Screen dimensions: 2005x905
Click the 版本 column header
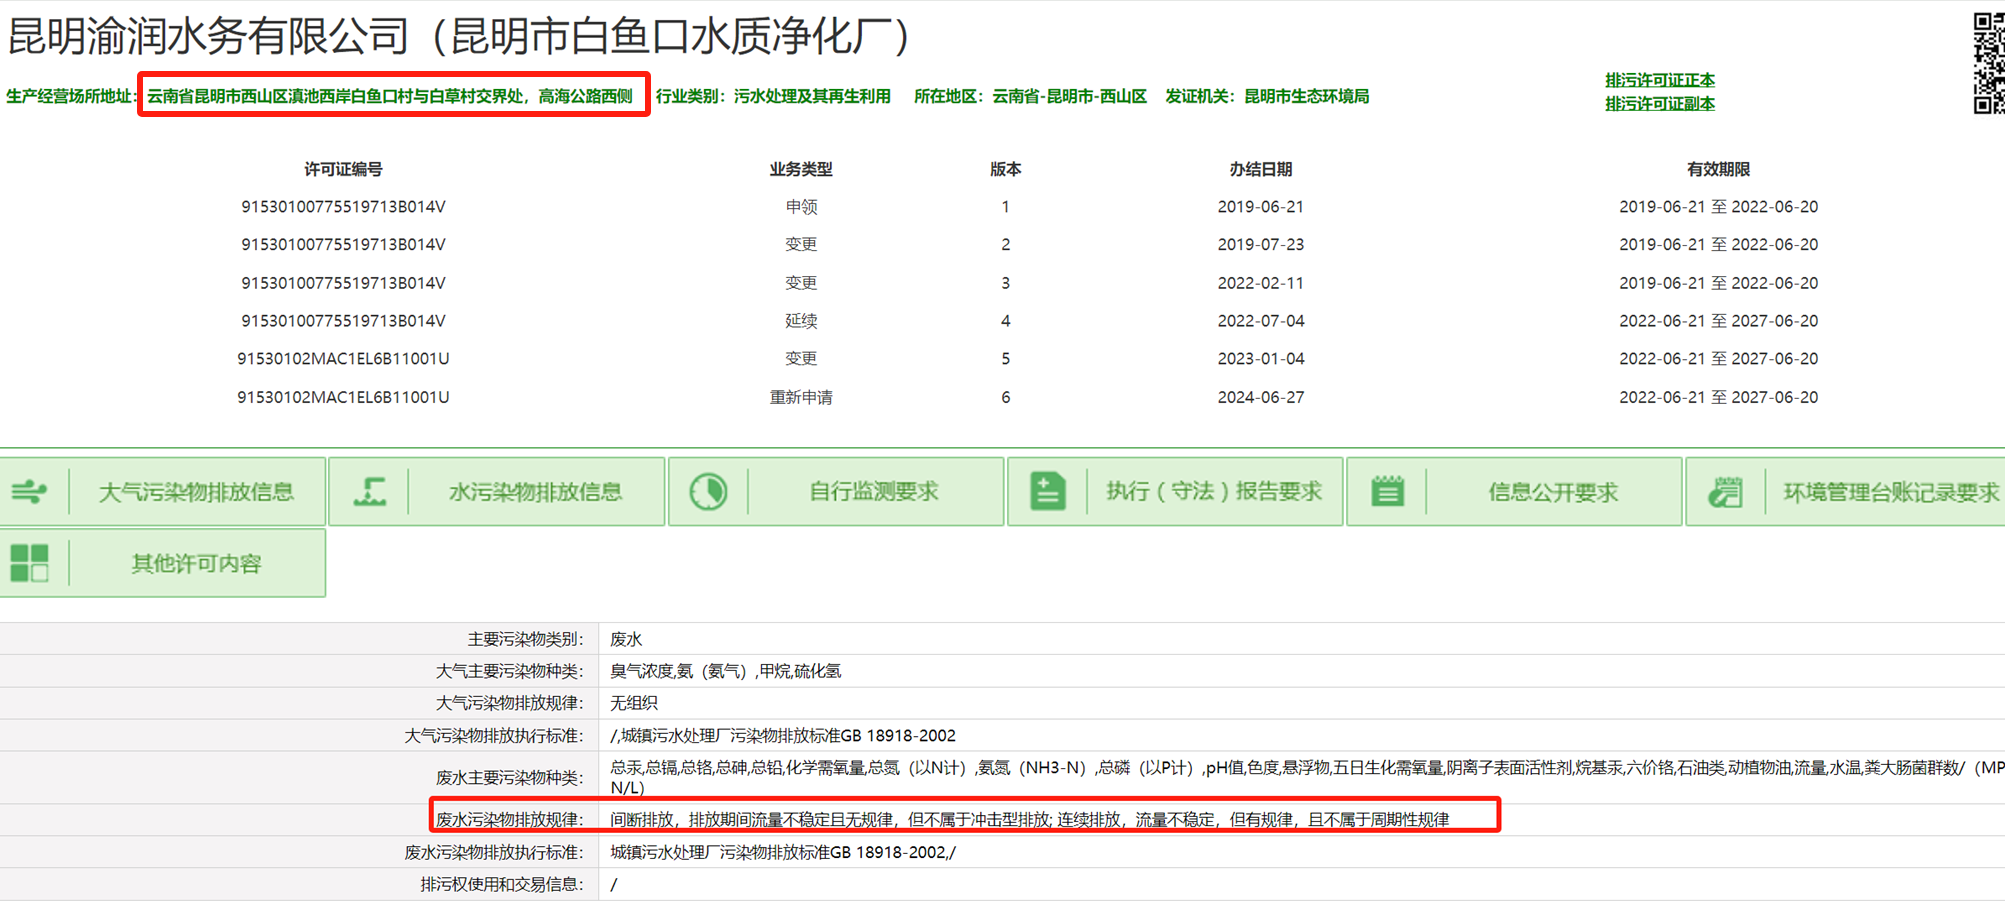1005,169
